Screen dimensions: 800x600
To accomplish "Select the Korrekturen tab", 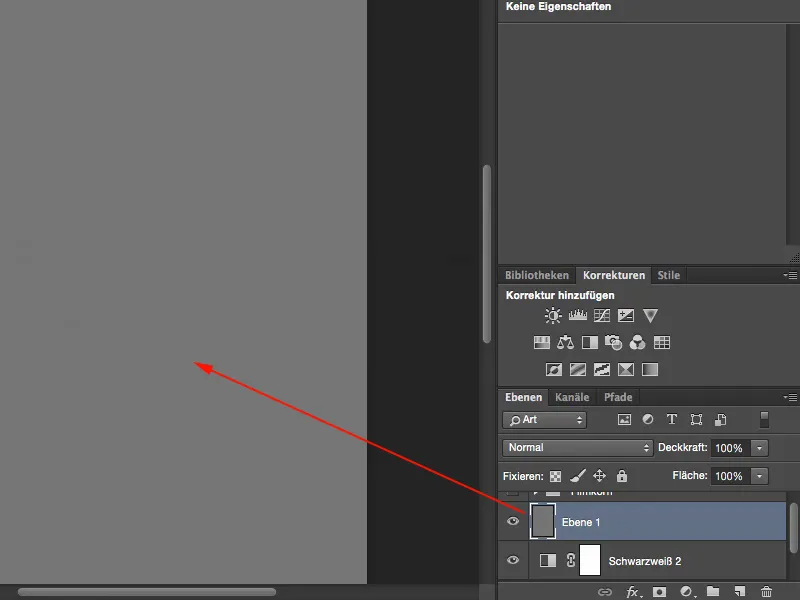I will point(614,275).
